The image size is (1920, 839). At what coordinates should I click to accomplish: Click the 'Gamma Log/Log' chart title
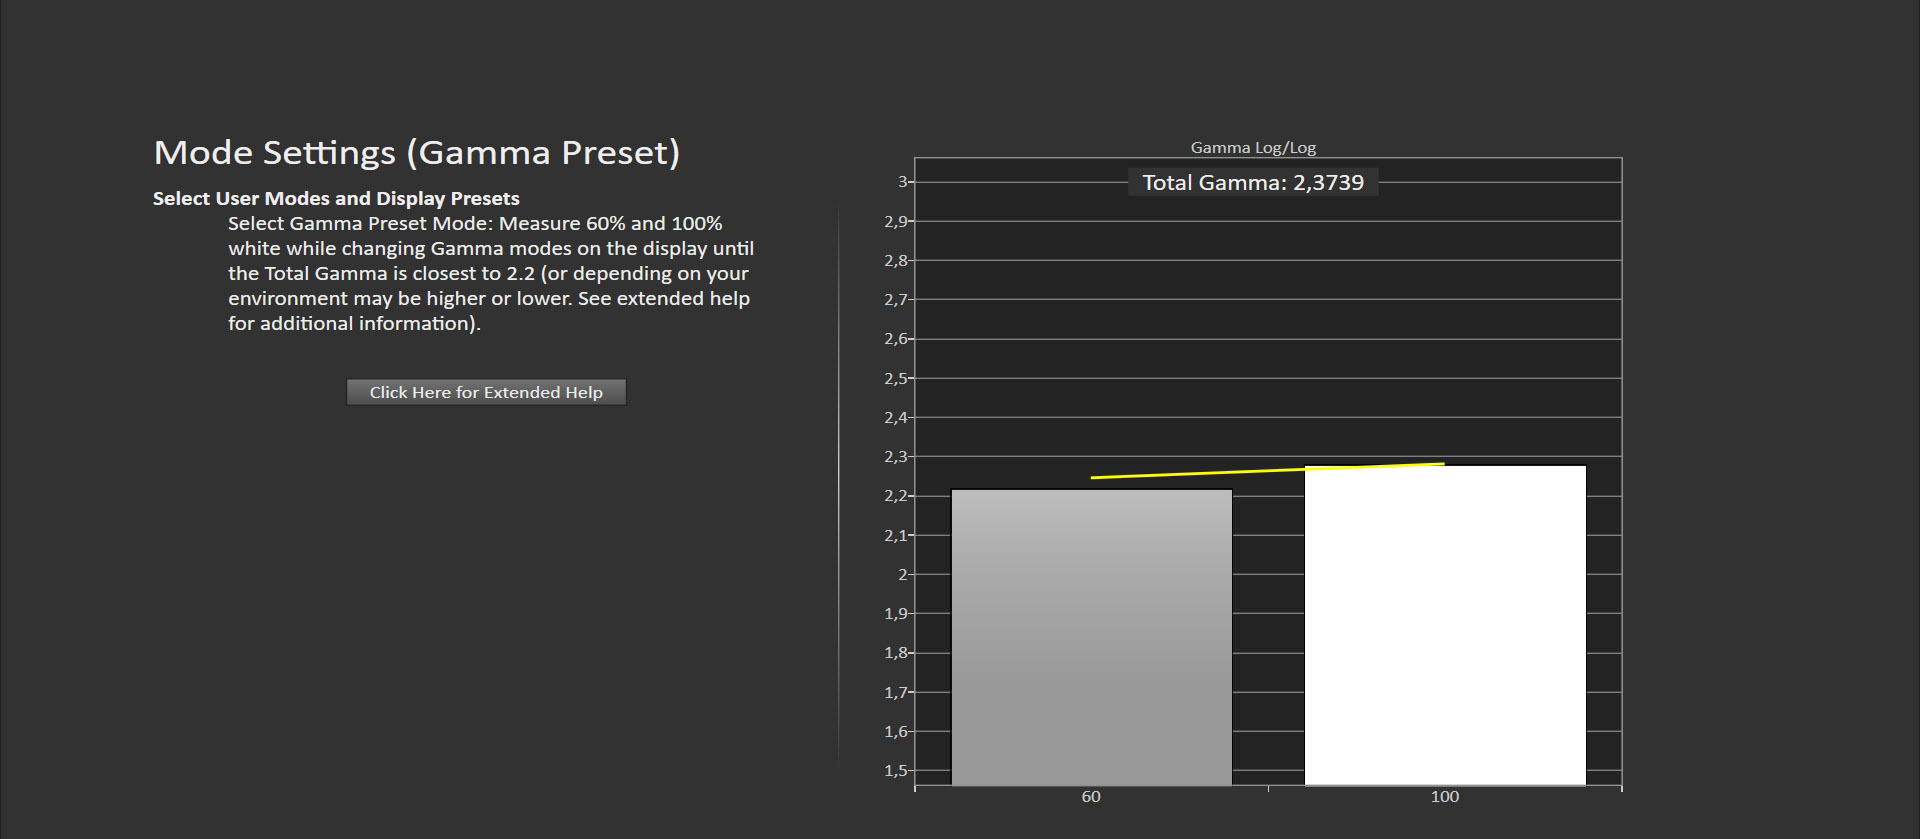click(x=1252, y=148)
